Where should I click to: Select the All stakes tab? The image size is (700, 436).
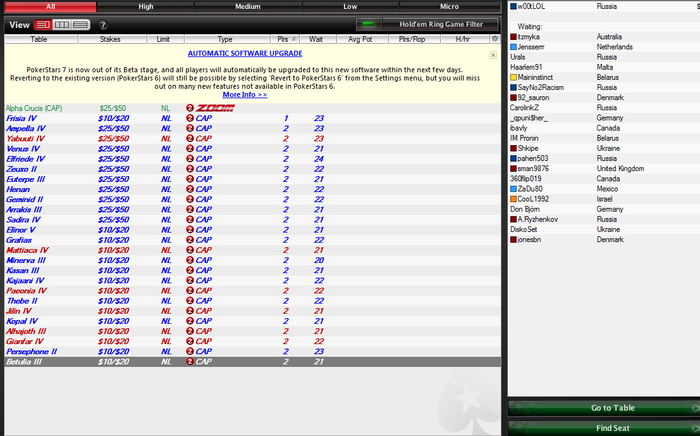[50, 6]
